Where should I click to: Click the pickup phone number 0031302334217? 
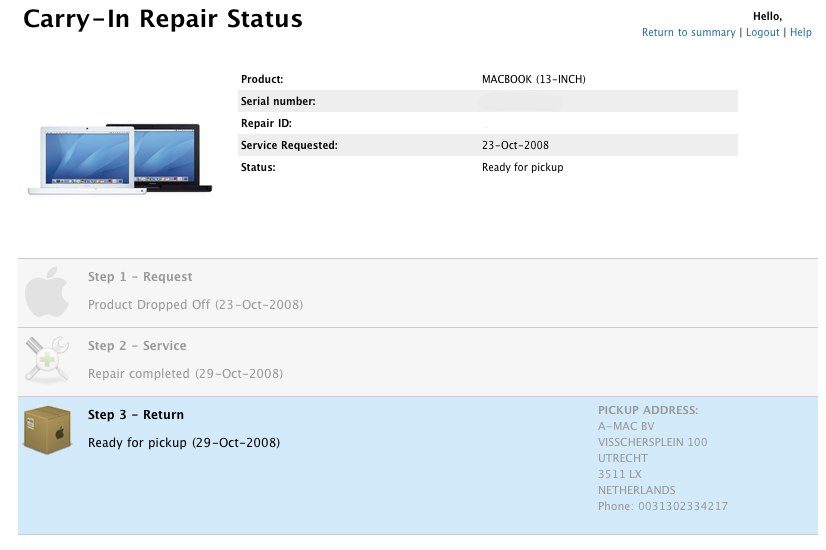[x=663, y=507]
